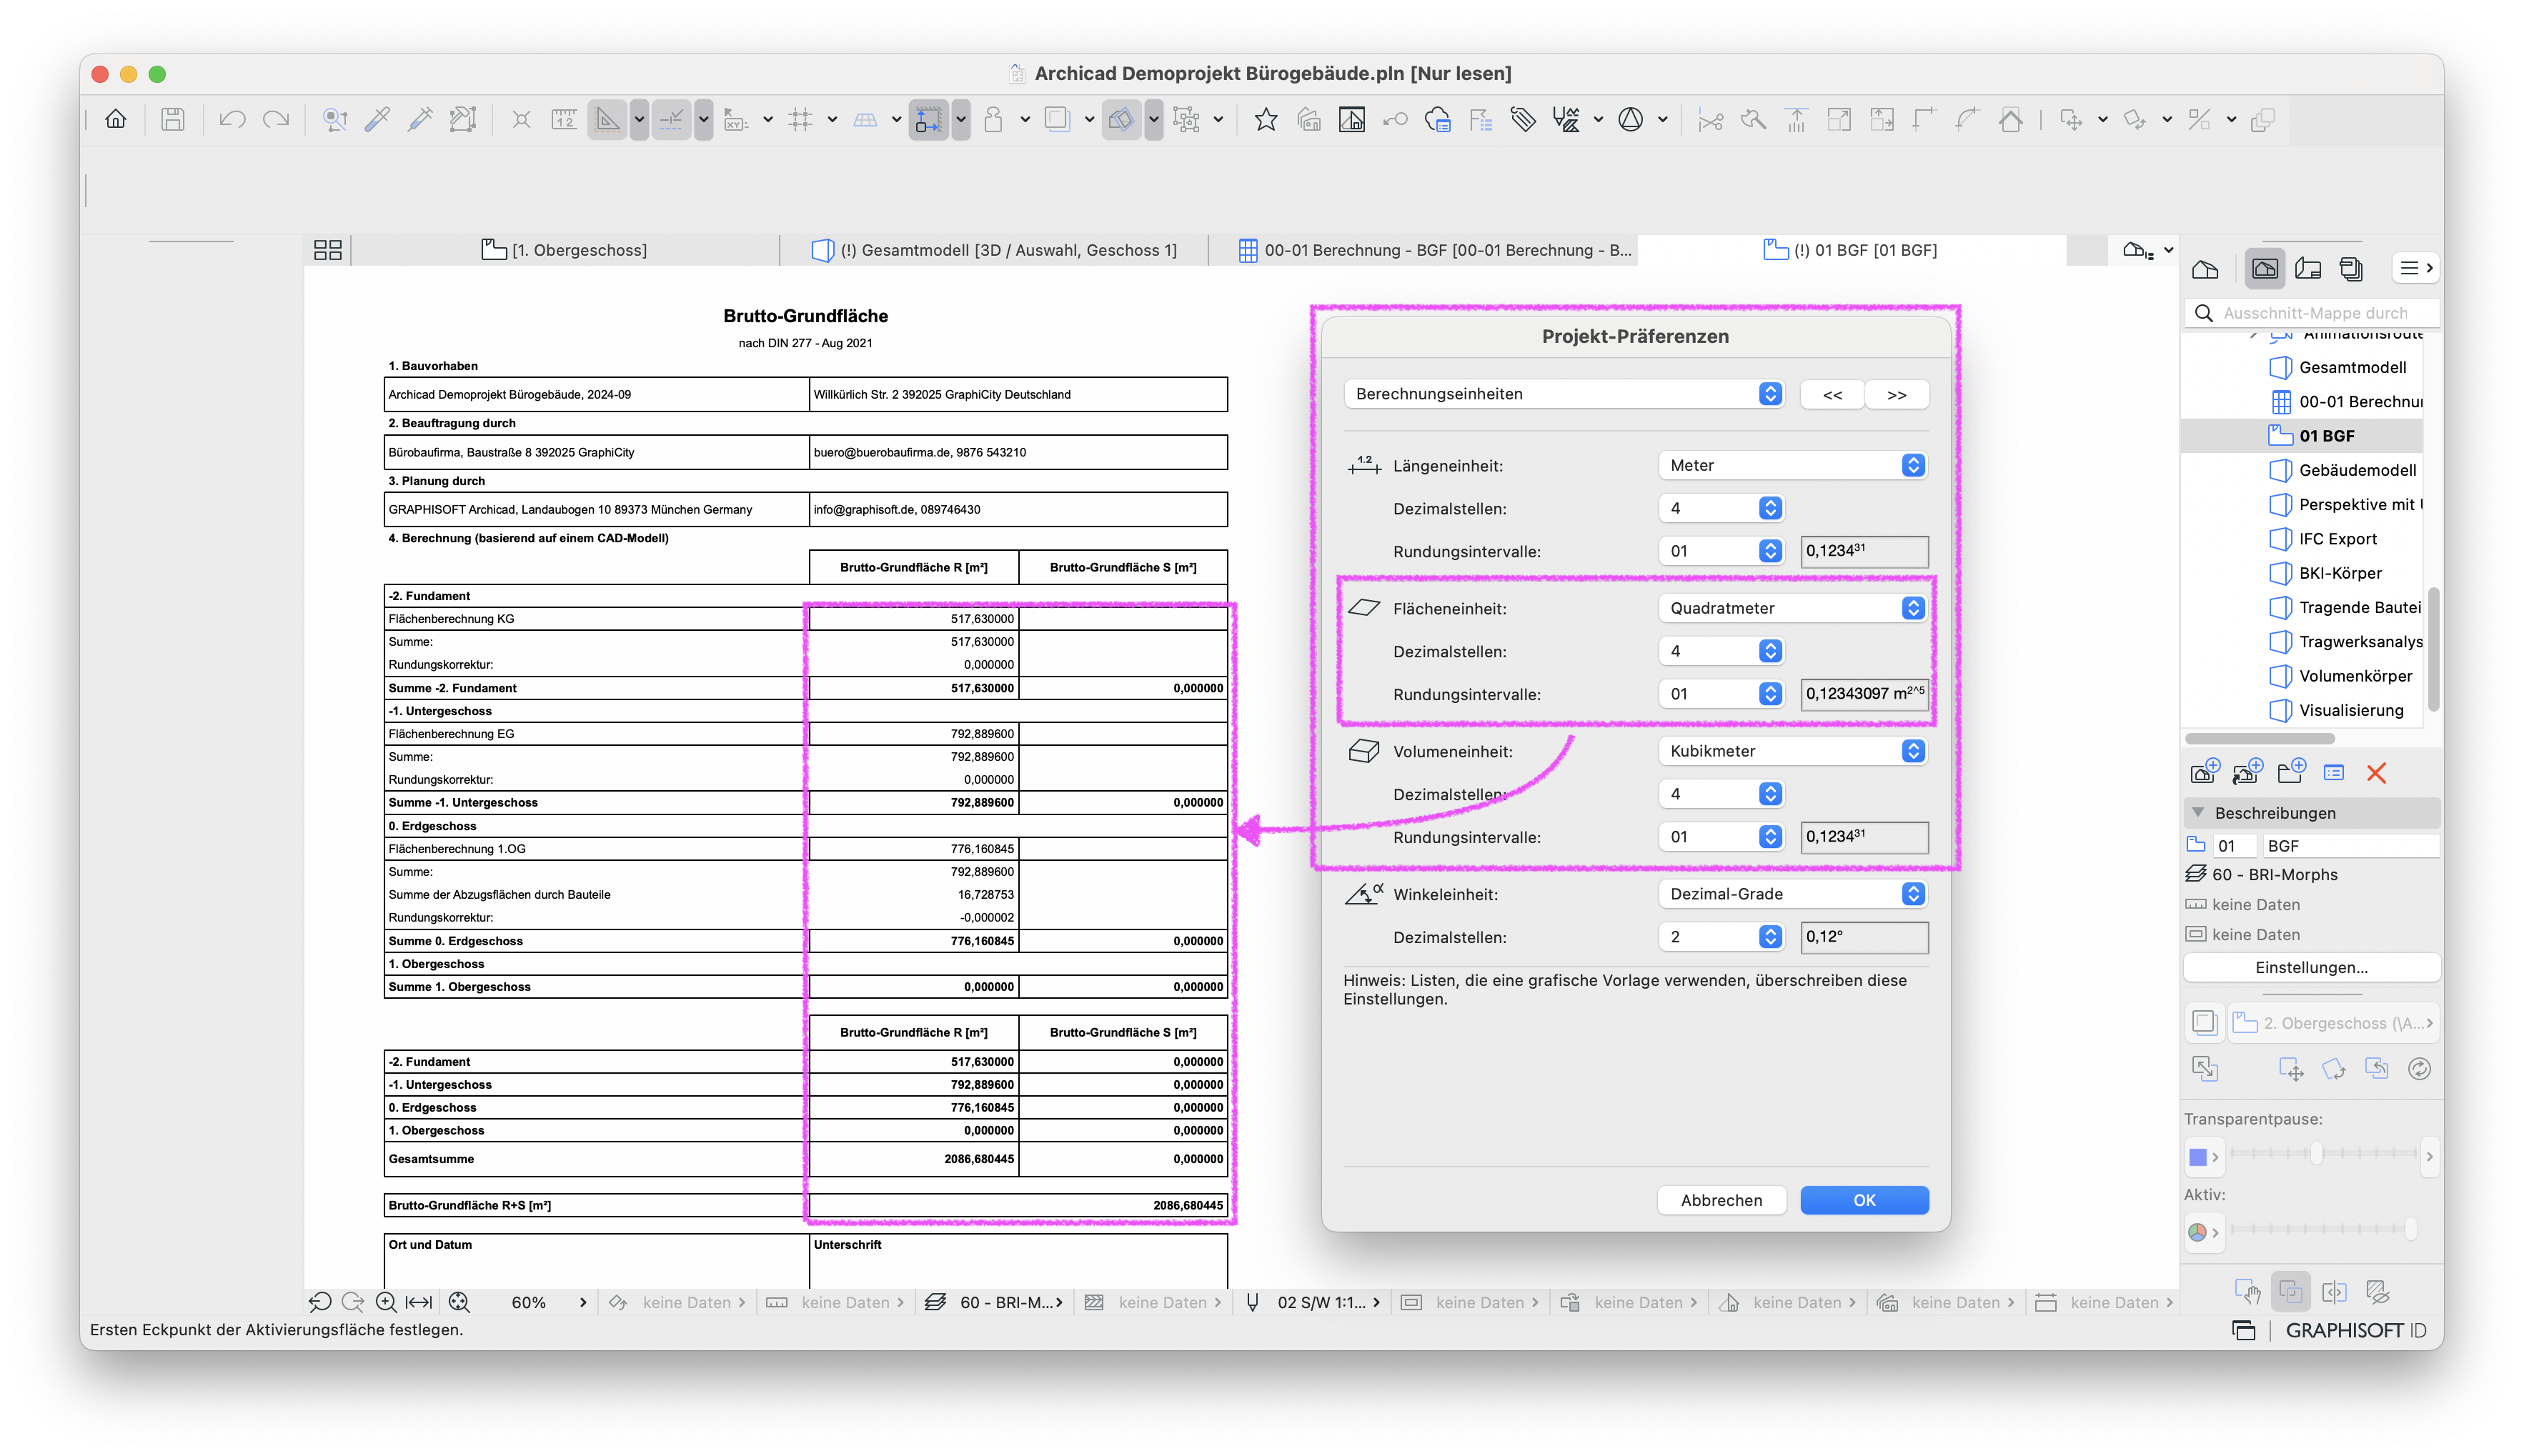Select the syringe inject parameters tool
Screen dimensions: 2524x1456
click(x=420, y=120)
